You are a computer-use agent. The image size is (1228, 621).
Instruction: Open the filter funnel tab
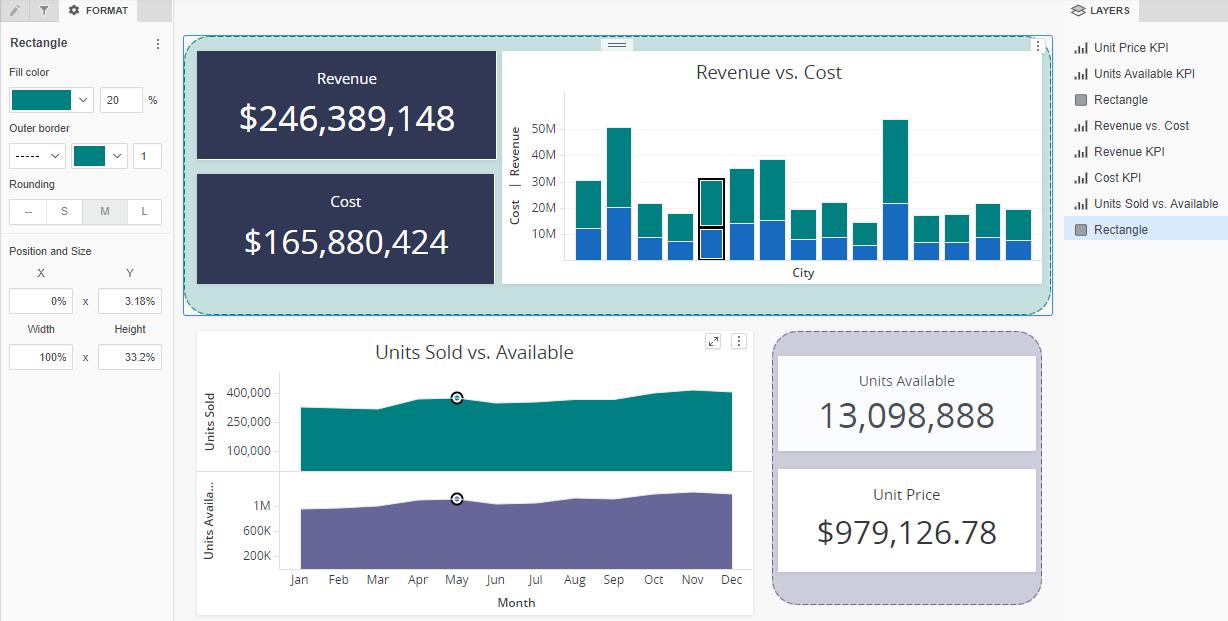[44, 10]
